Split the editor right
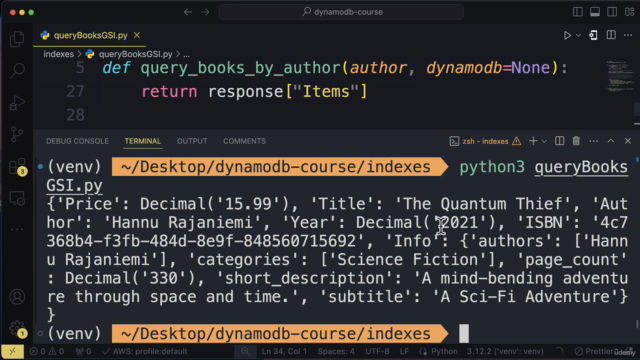The image size is (640, 360). click(x=611, y=35)
